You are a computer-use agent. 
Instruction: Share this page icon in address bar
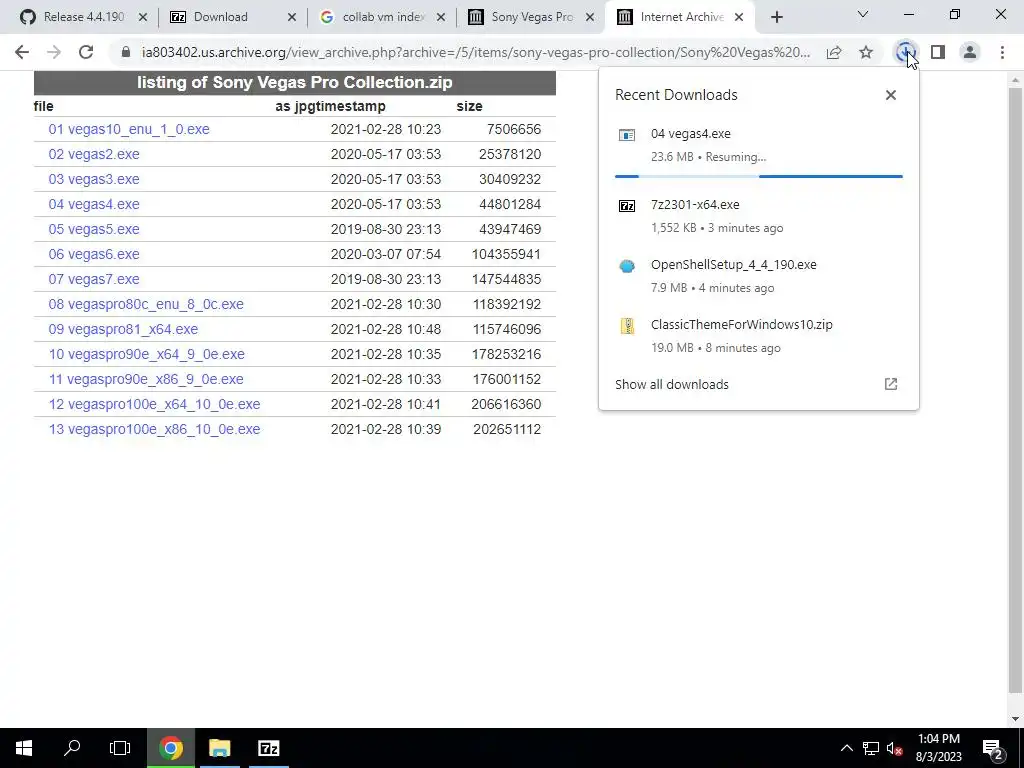pyautogui.click(x=834, y=52)
